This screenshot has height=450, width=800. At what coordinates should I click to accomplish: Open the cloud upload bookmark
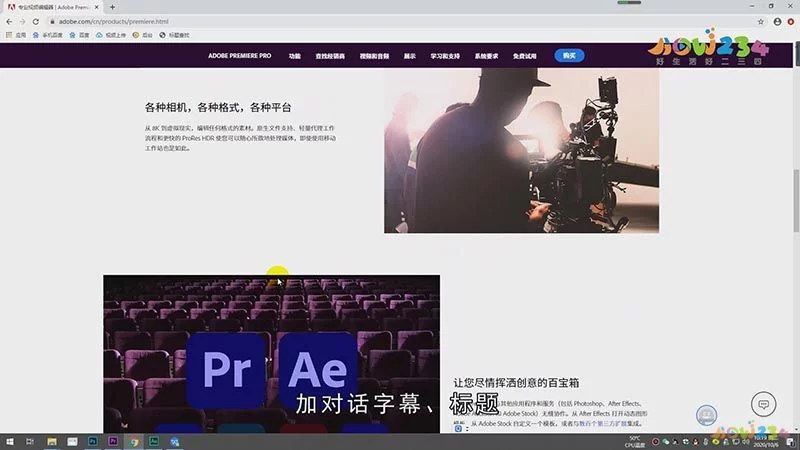click(x=111, y=35)
